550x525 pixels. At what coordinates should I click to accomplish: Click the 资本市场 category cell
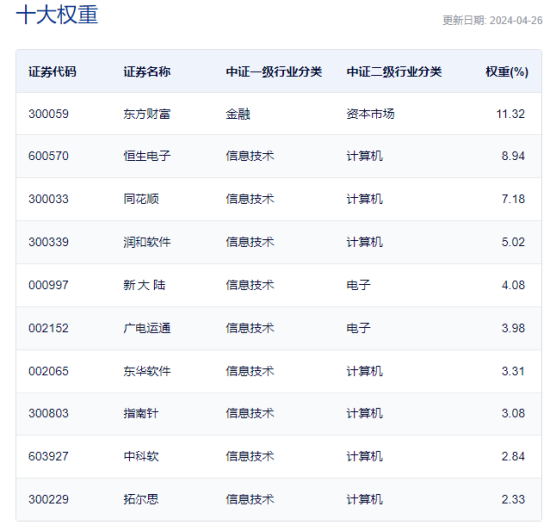point(370,114)
